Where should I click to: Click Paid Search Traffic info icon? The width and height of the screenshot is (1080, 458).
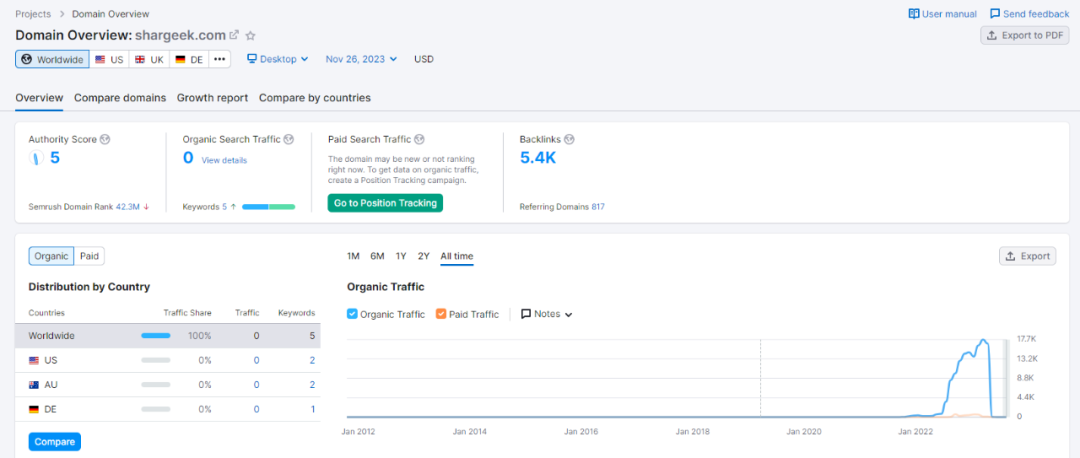click(419, 139)
